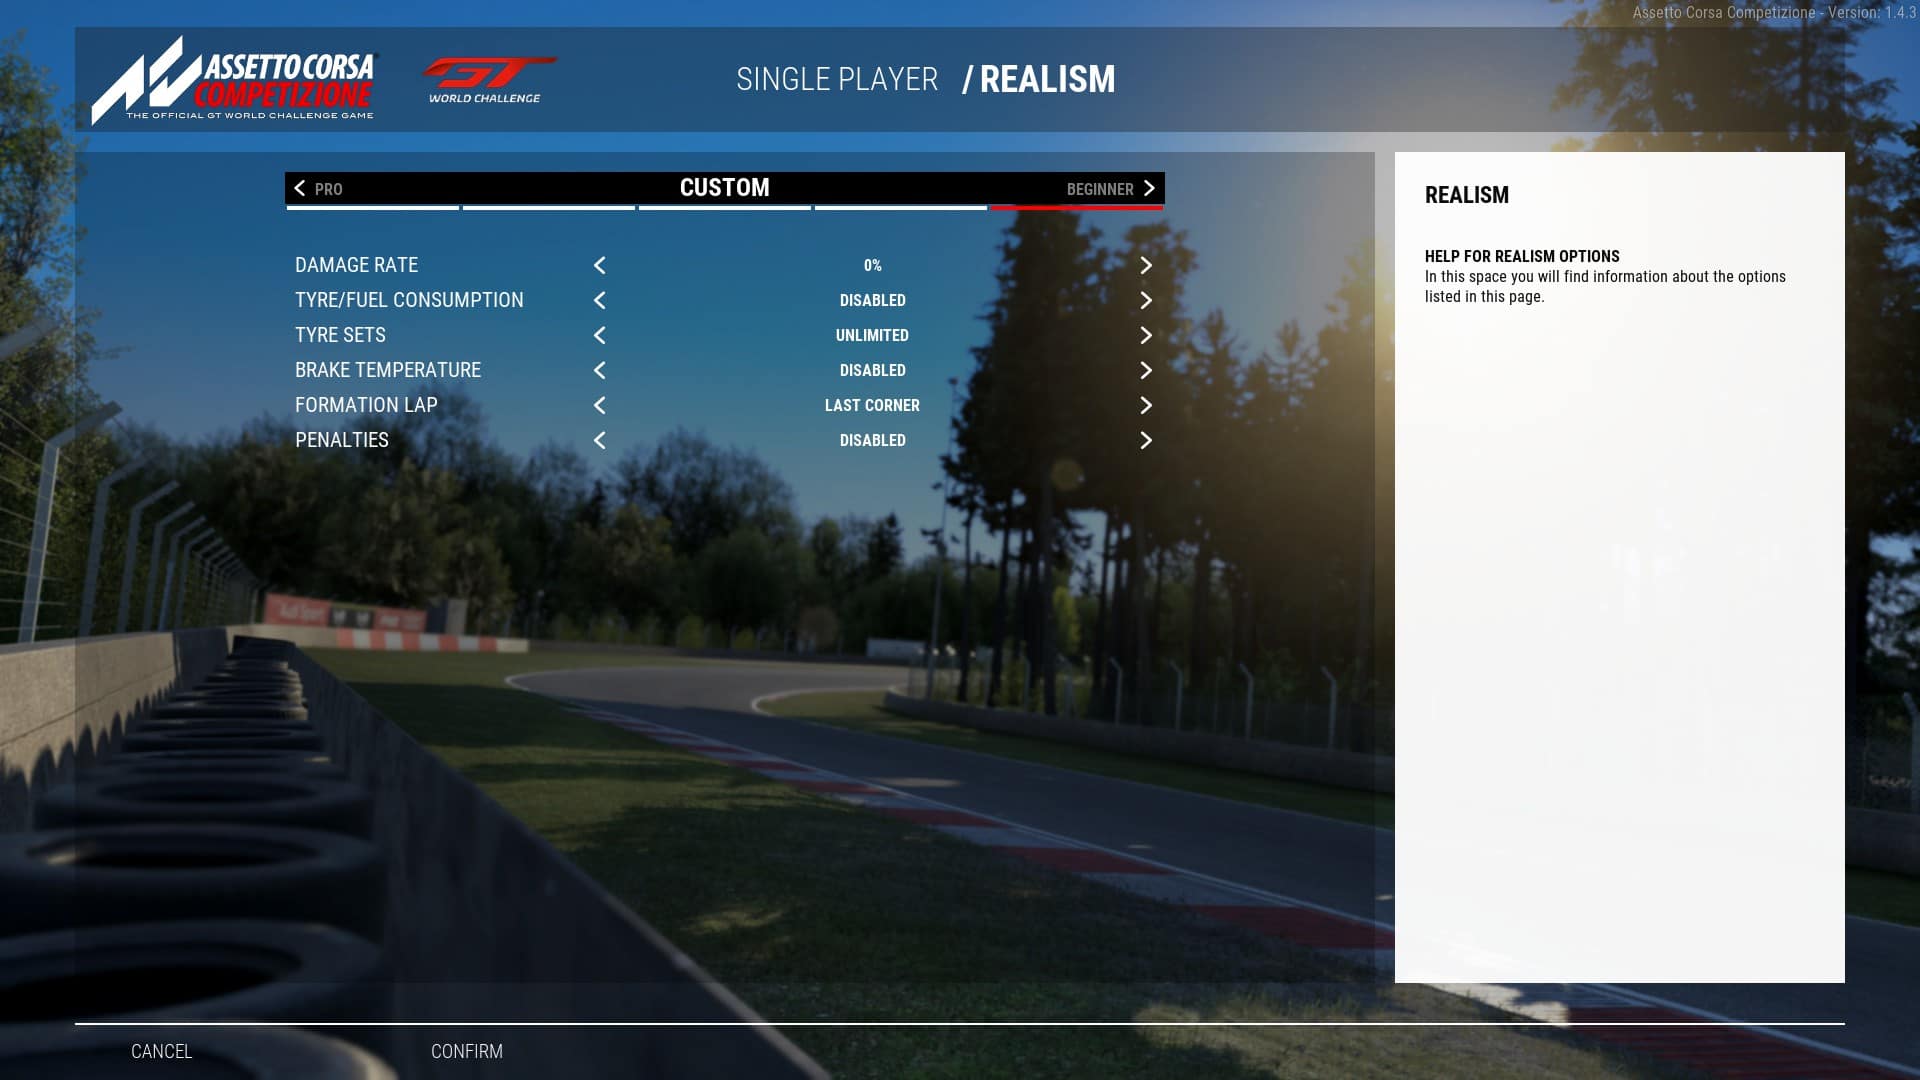Select CUSTOM tab on realism slider
This screenshot has width=1920, height=1080.
724,187
